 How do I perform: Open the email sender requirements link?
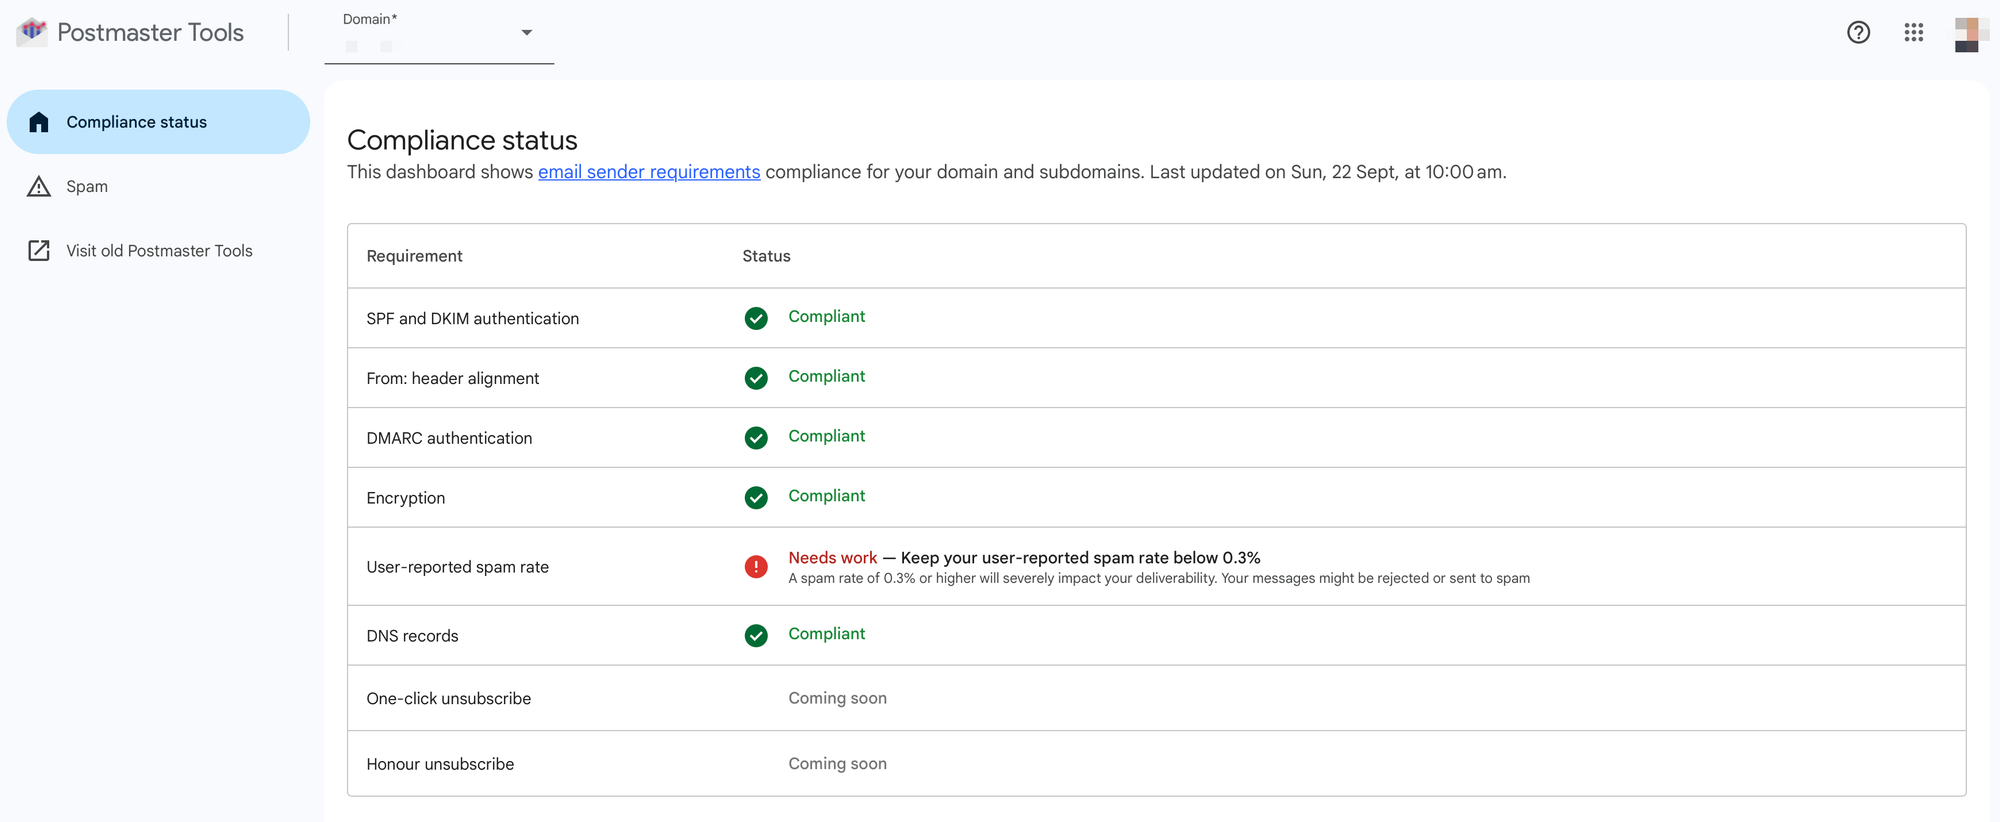coord(649,172)
